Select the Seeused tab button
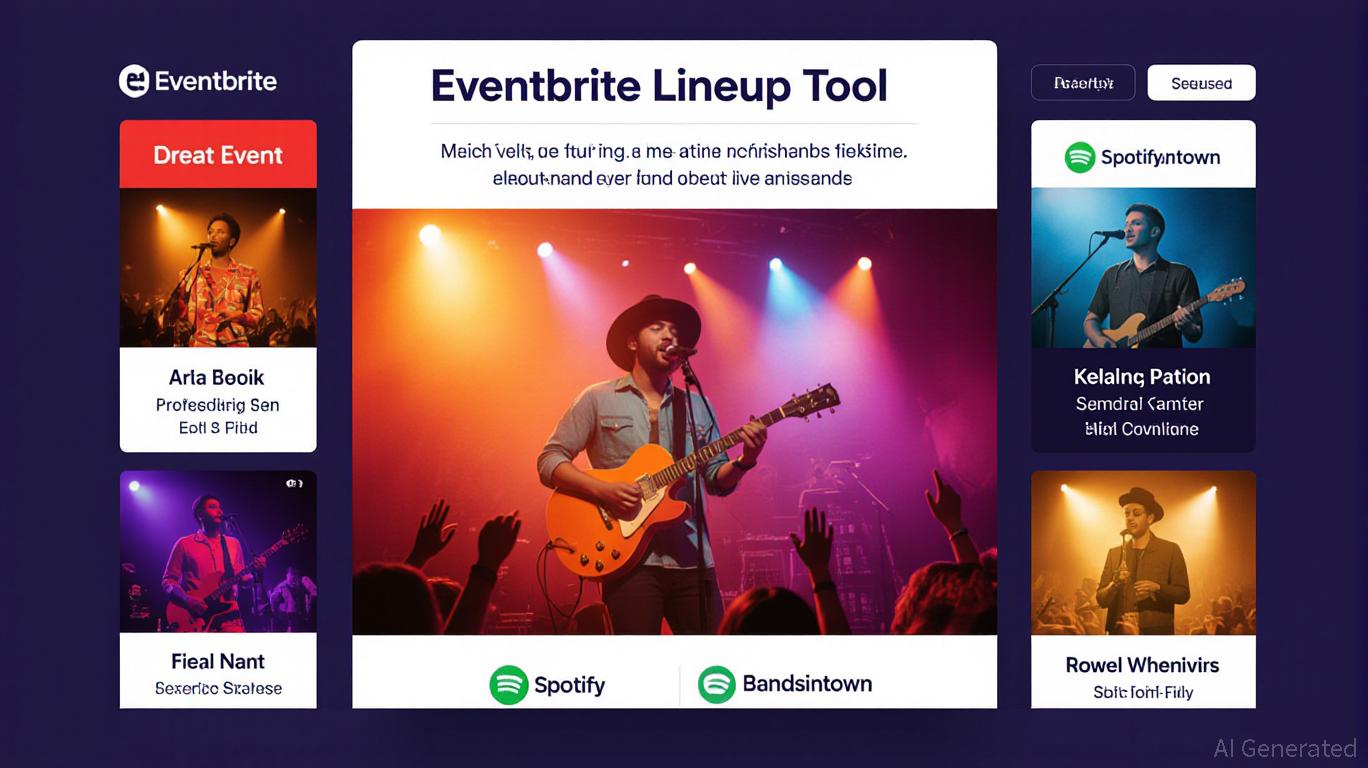 click(x=1201, y=83)
